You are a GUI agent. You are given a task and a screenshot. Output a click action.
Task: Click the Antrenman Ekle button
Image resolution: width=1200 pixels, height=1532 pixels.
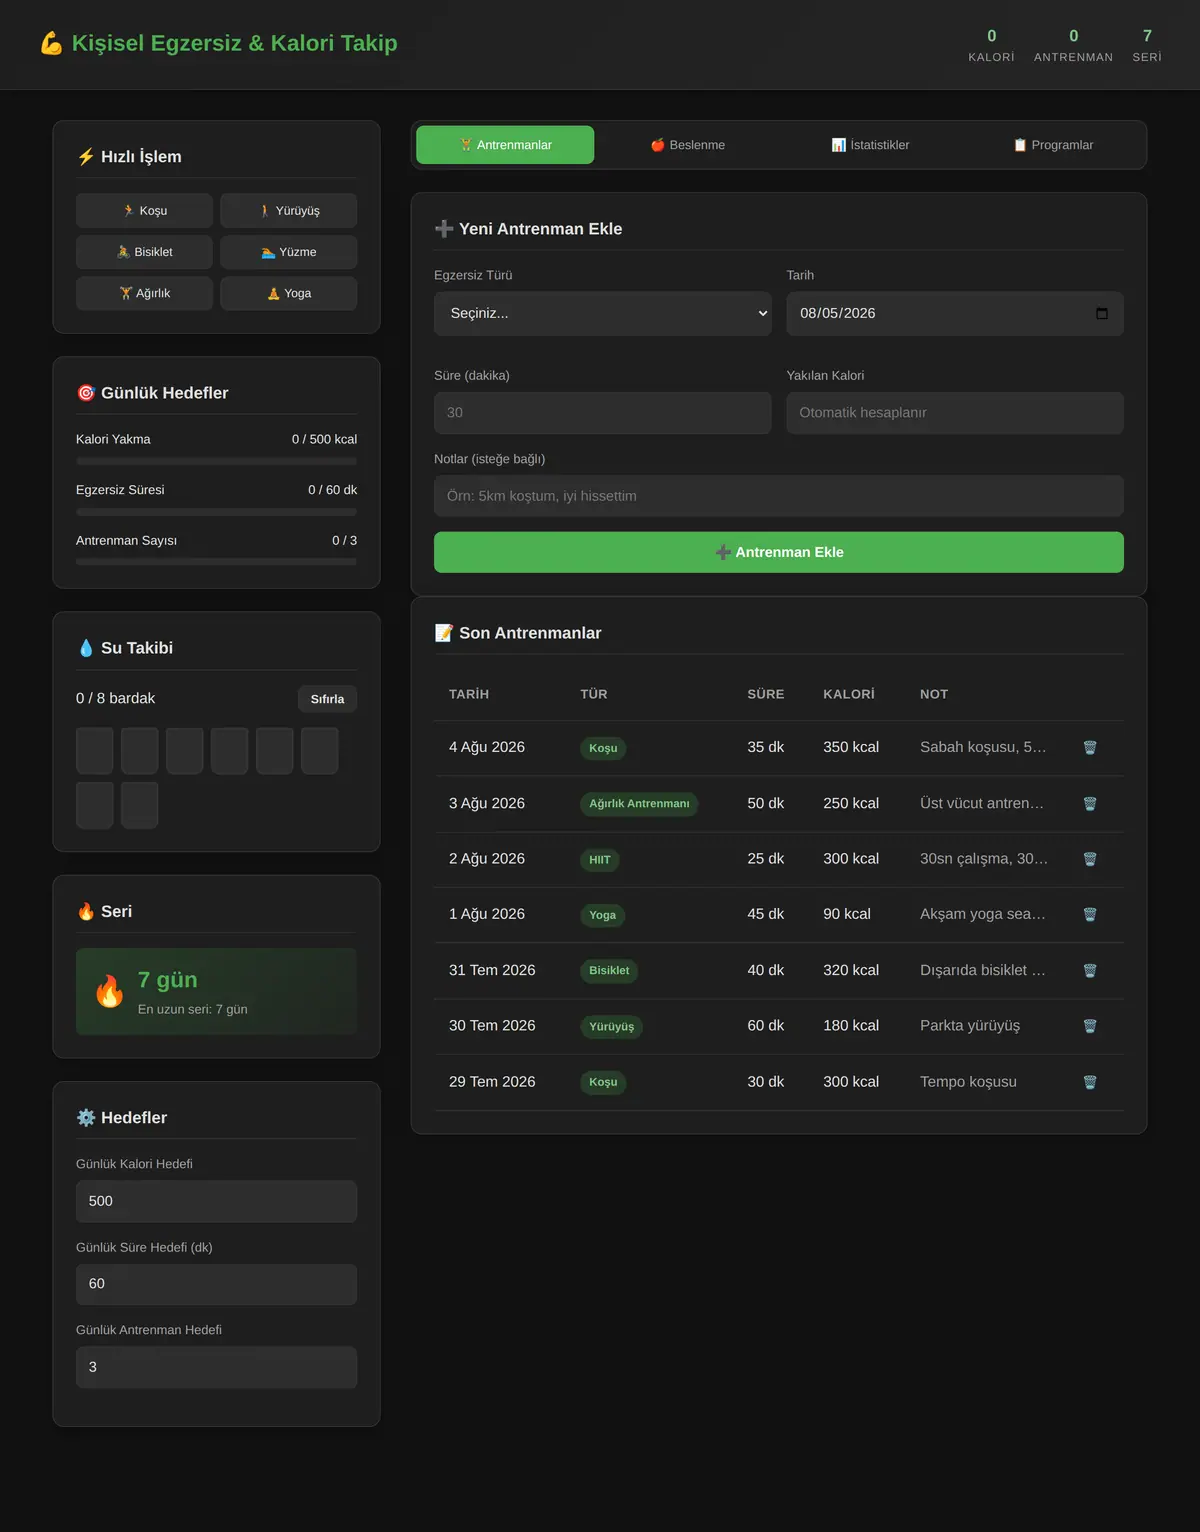coord(779,552)
